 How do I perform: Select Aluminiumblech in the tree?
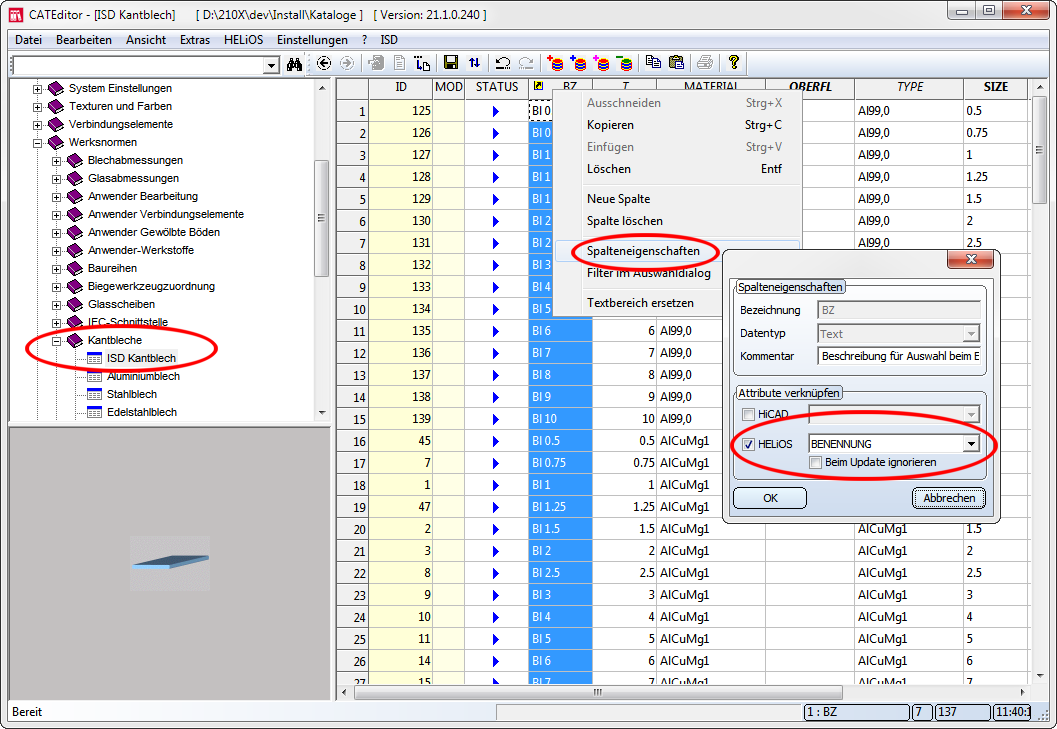[143, 376]
